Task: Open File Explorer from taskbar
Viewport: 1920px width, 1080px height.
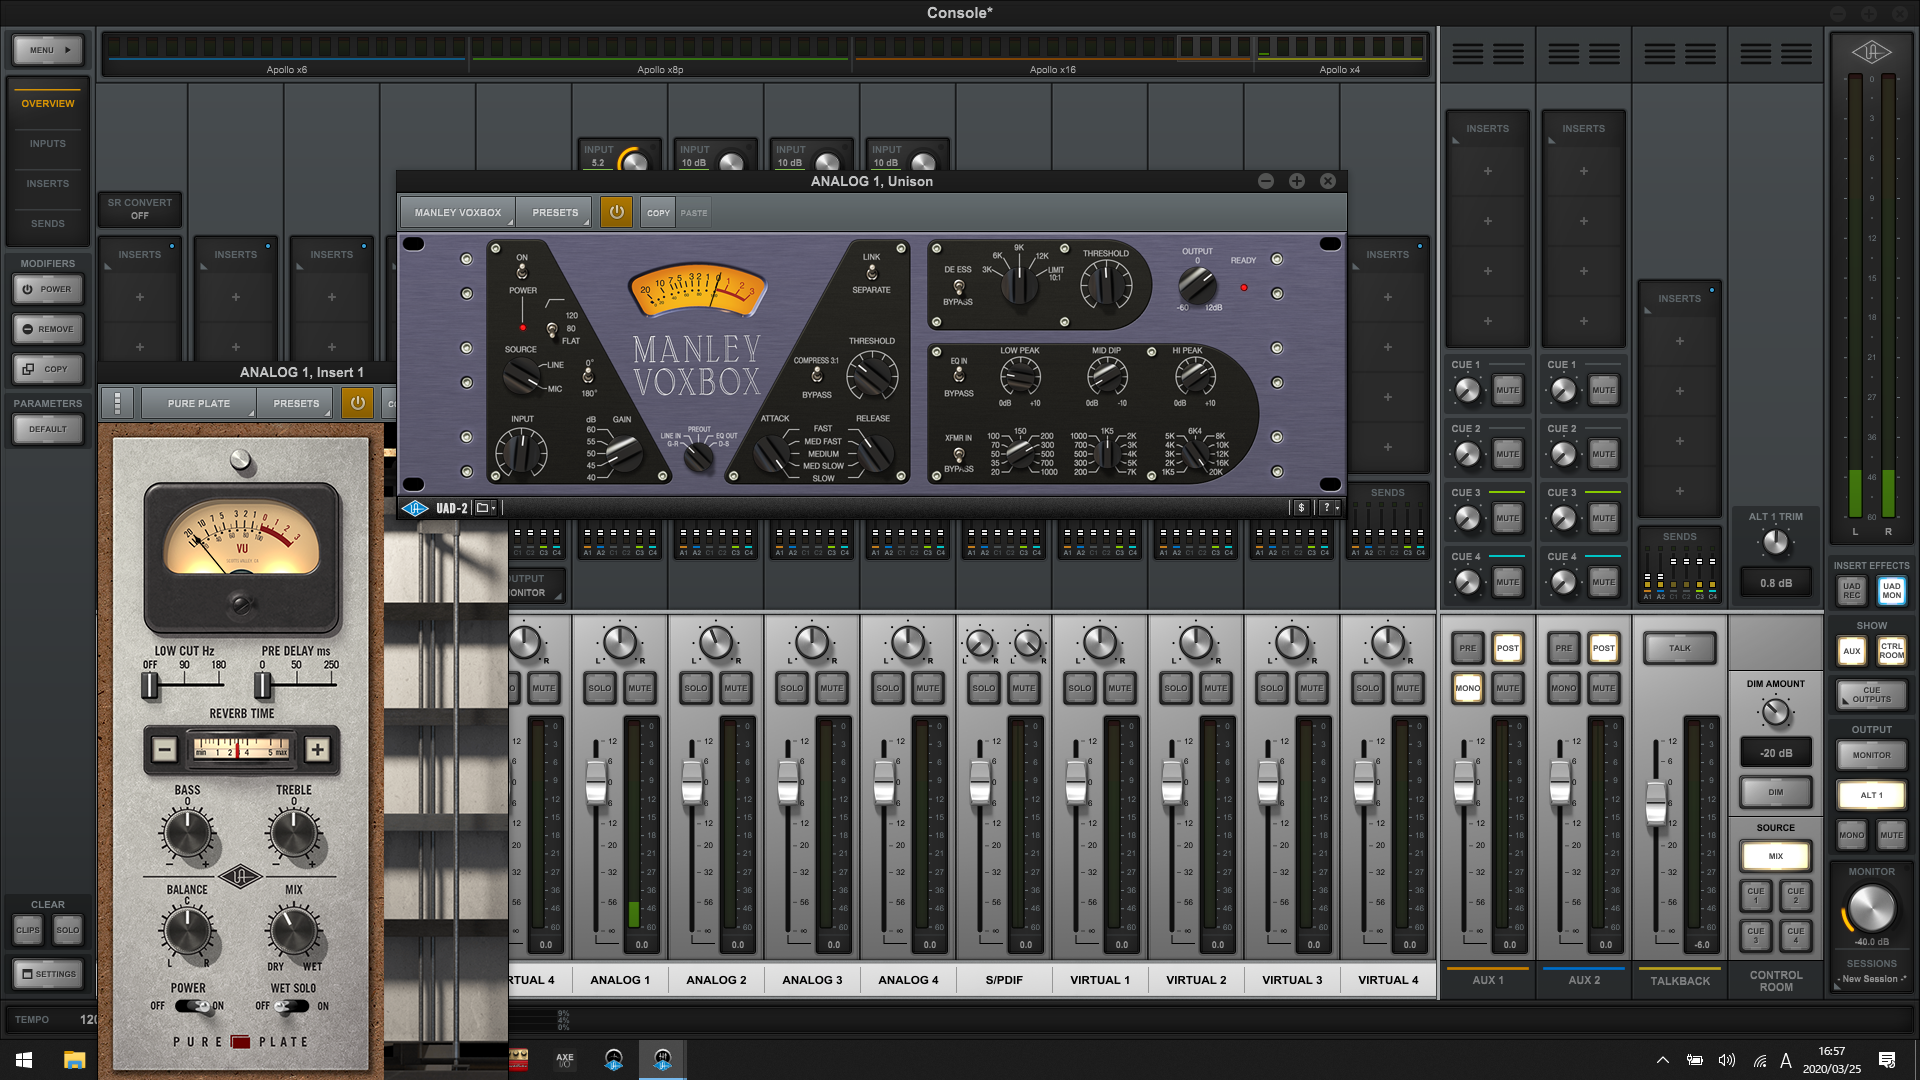Action: click(74, 1059)
